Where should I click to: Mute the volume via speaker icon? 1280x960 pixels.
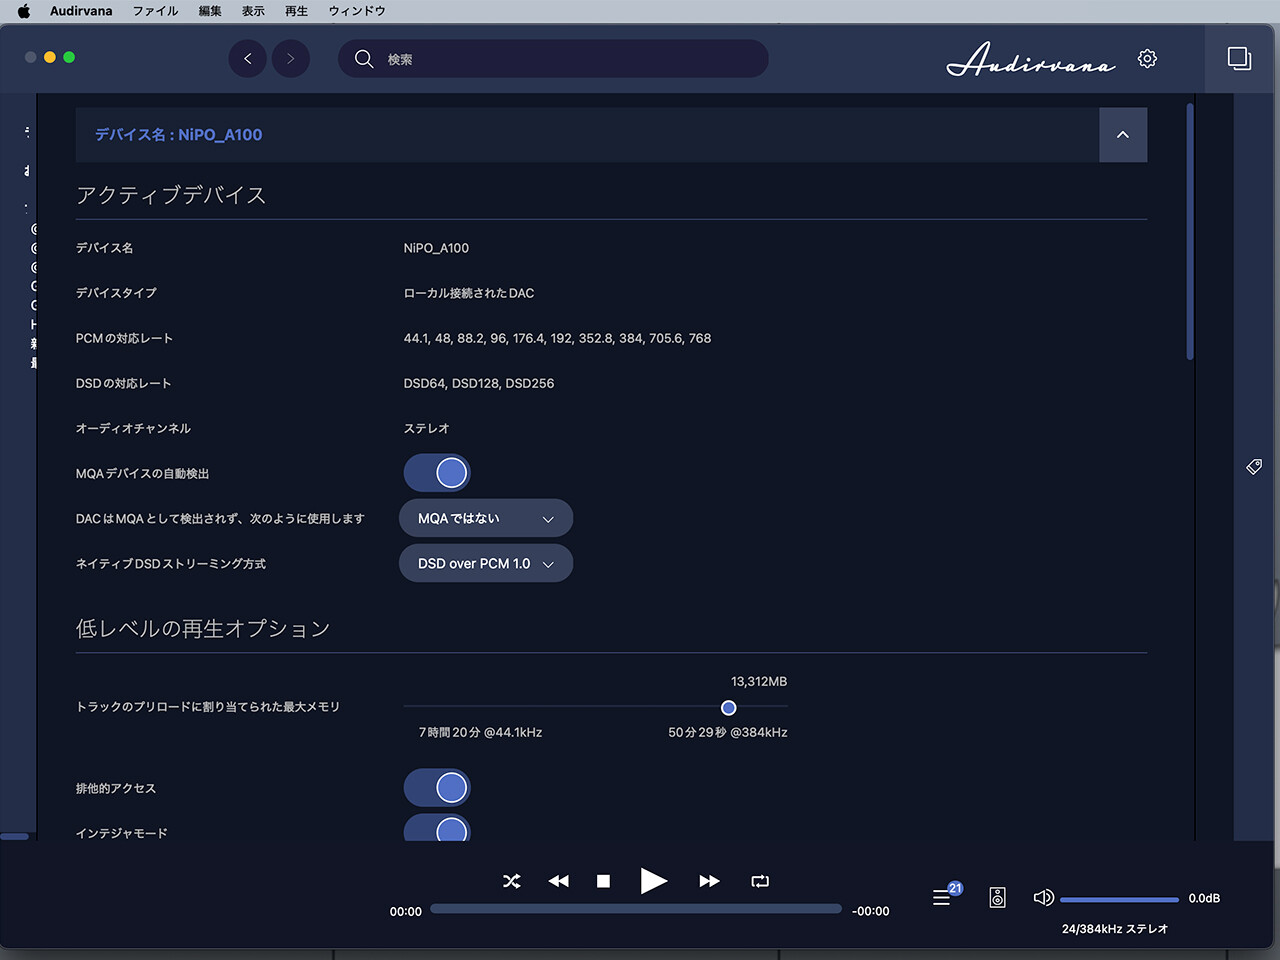point(1043,897)
